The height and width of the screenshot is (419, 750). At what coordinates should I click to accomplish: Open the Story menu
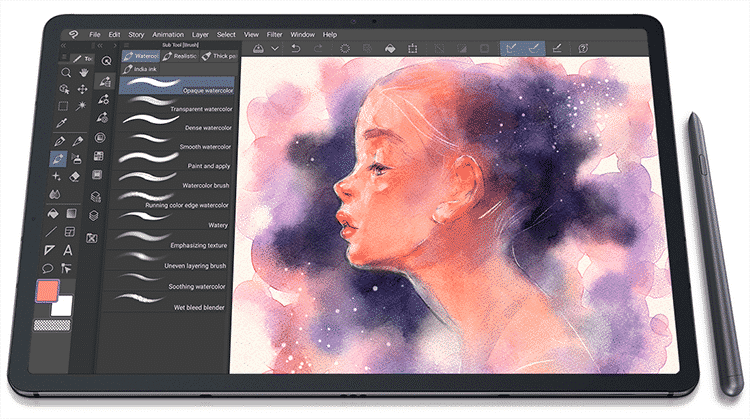point(136,34)
